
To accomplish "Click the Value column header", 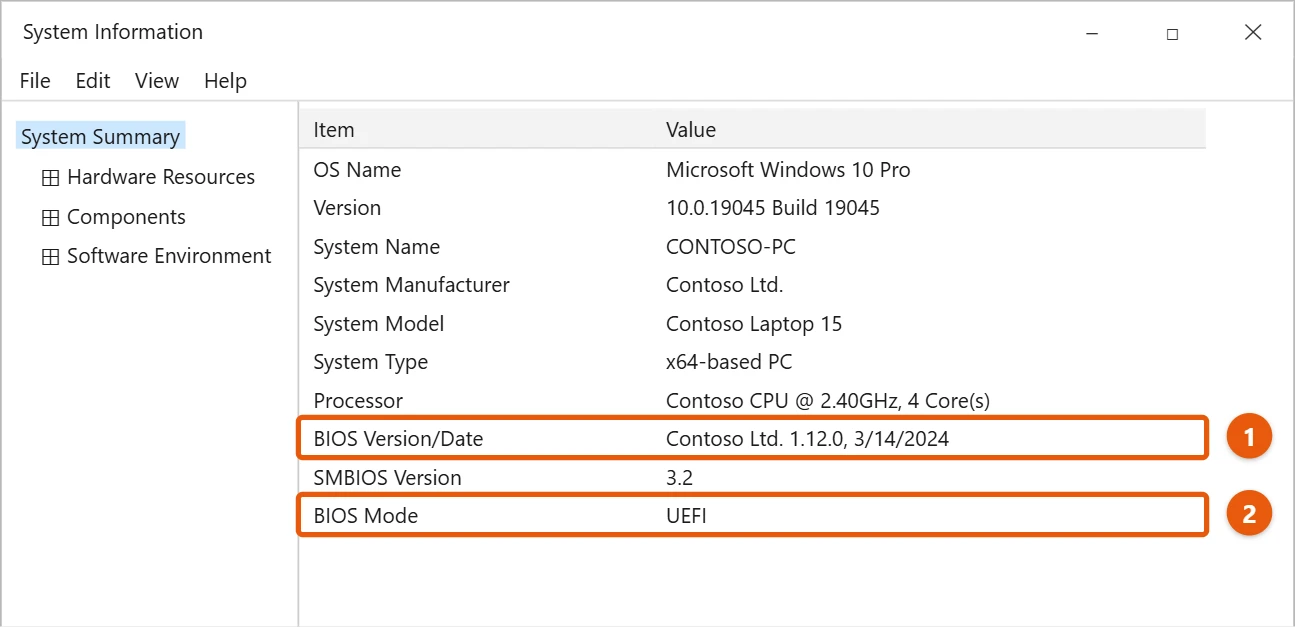I will 691,130.
